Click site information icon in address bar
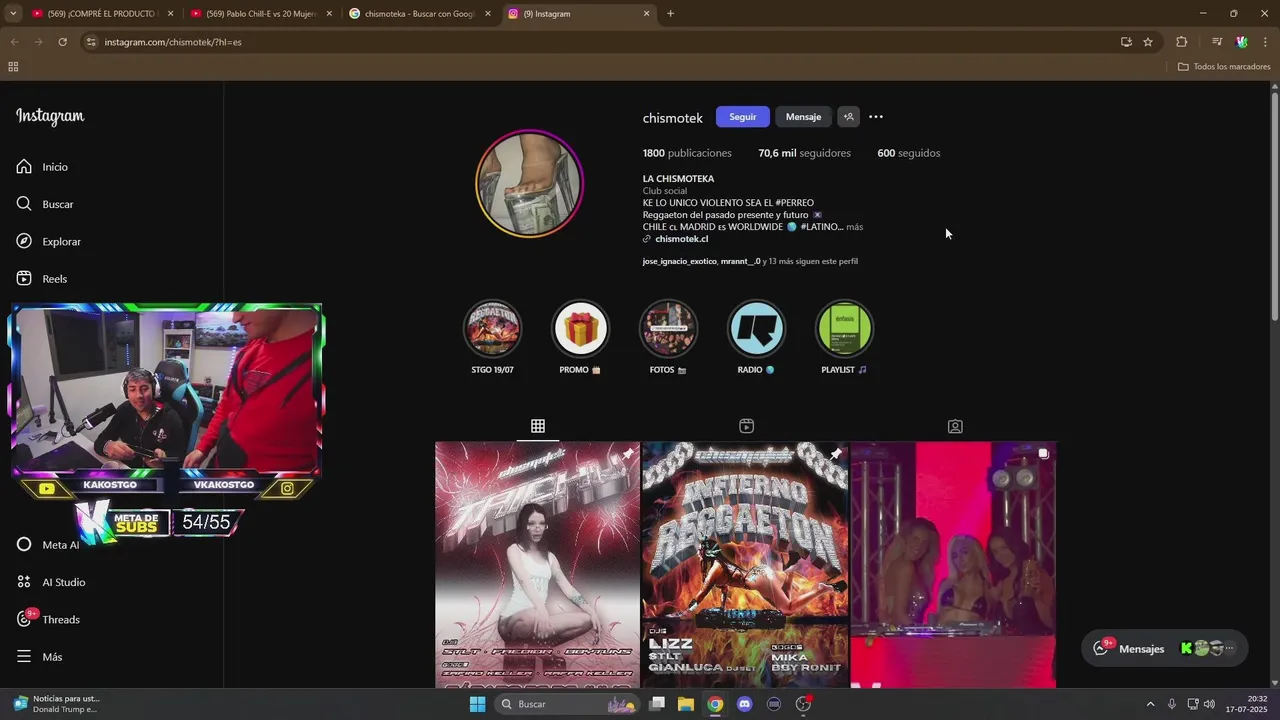This screenshot has width=1280, height=720. [x=91, y=42]
